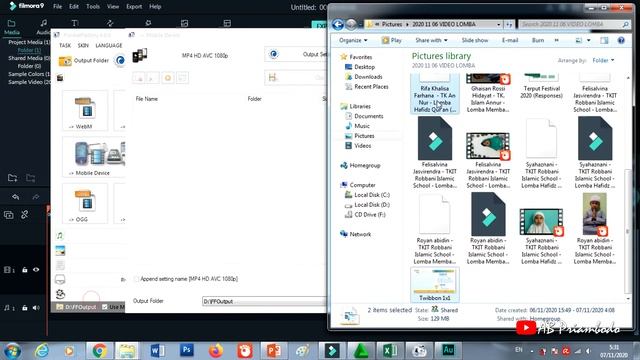Click the Explorer file list scroll-down arrow
The image size is (640, 360).
click(628, 299)
